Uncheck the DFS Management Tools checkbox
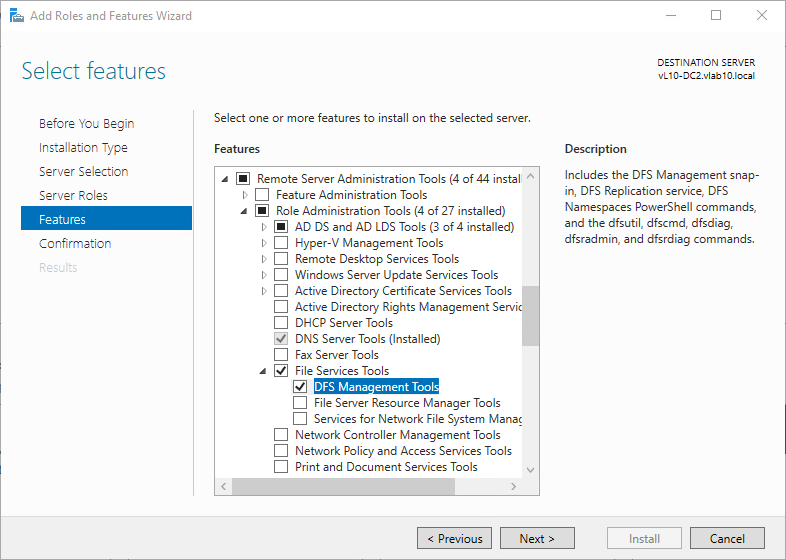This screenshot has width=786, height=560. 300,387
